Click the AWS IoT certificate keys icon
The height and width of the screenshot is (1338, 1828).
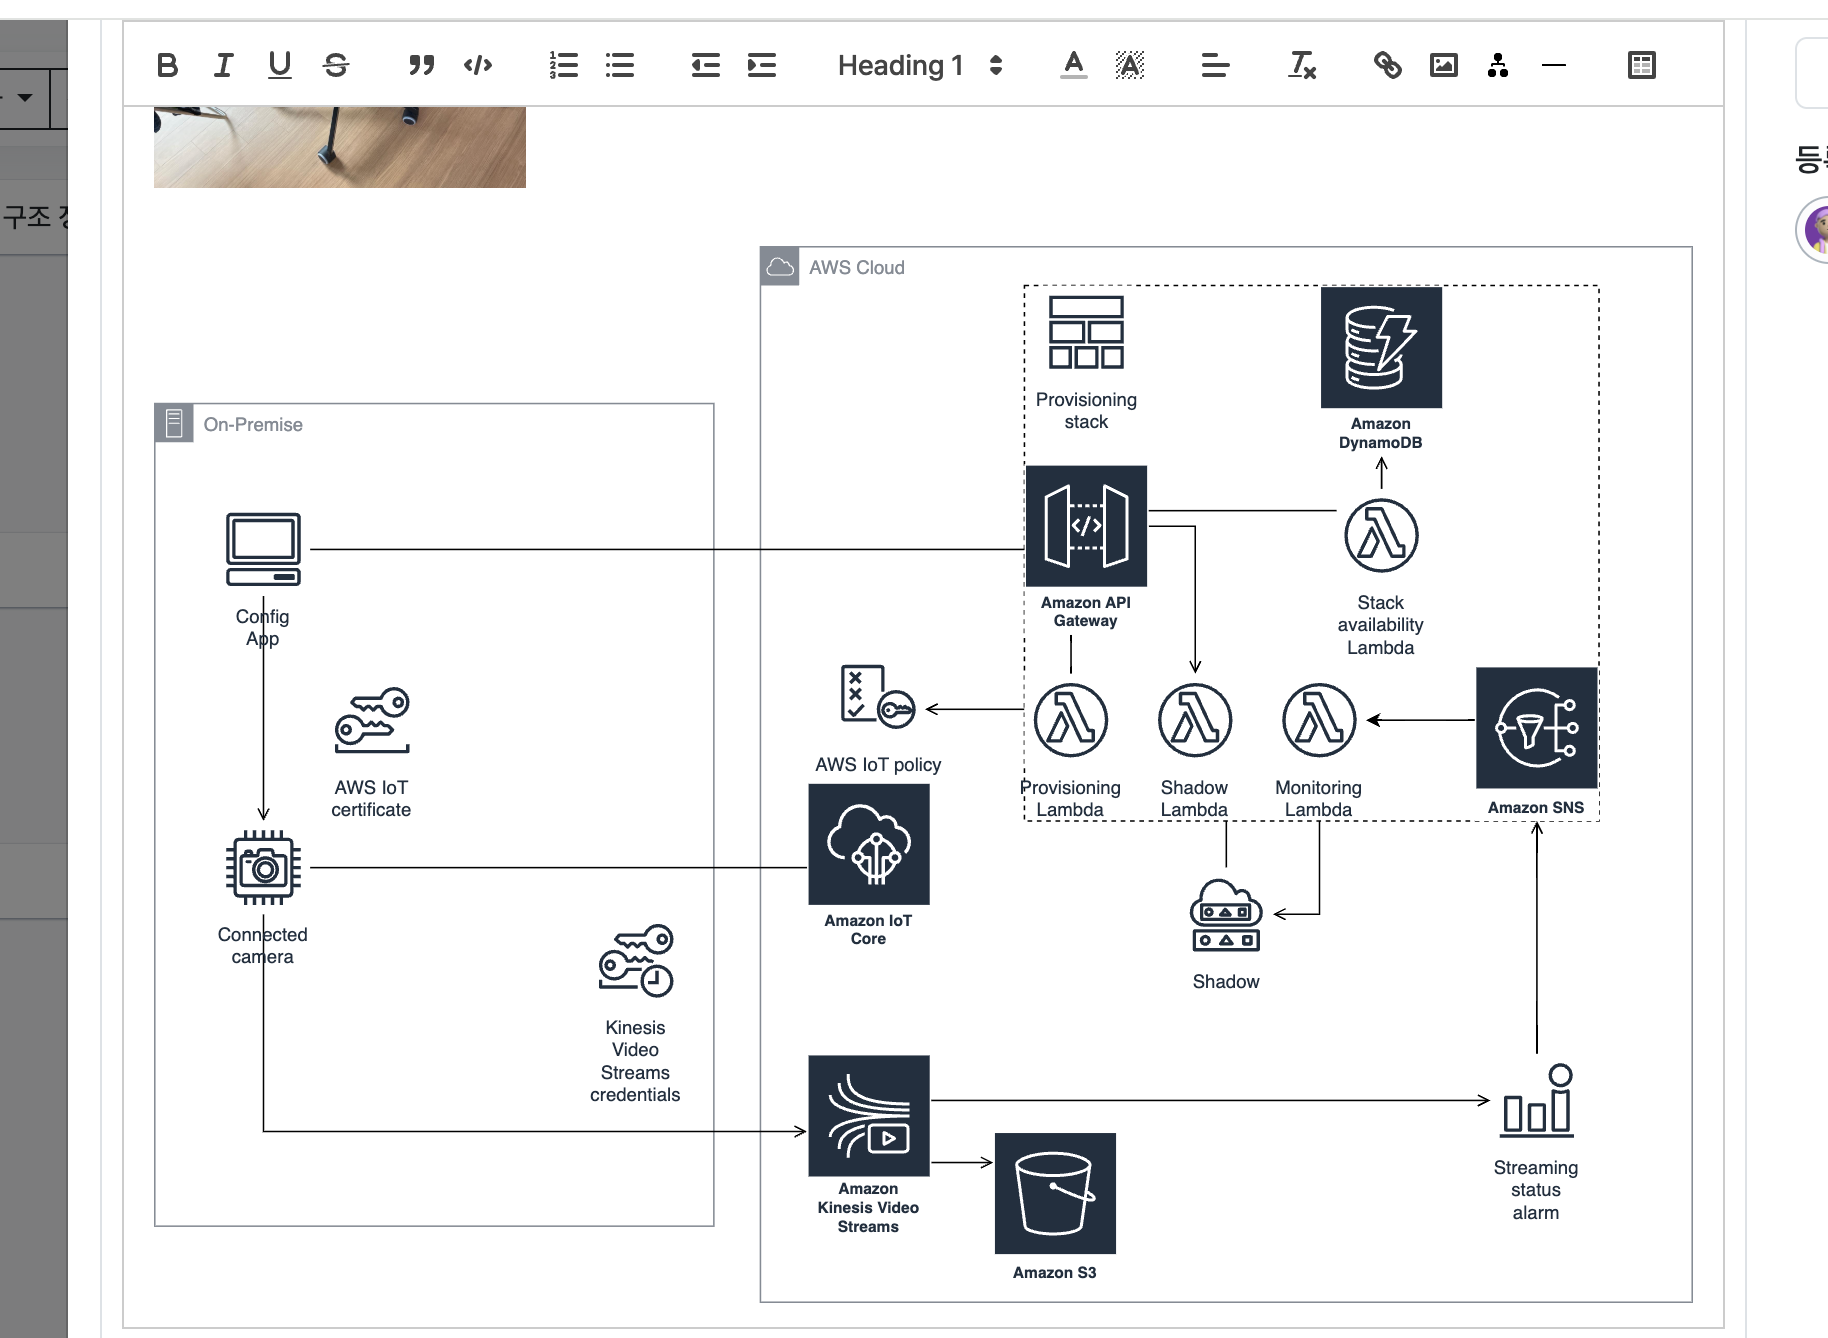point(372,720)
